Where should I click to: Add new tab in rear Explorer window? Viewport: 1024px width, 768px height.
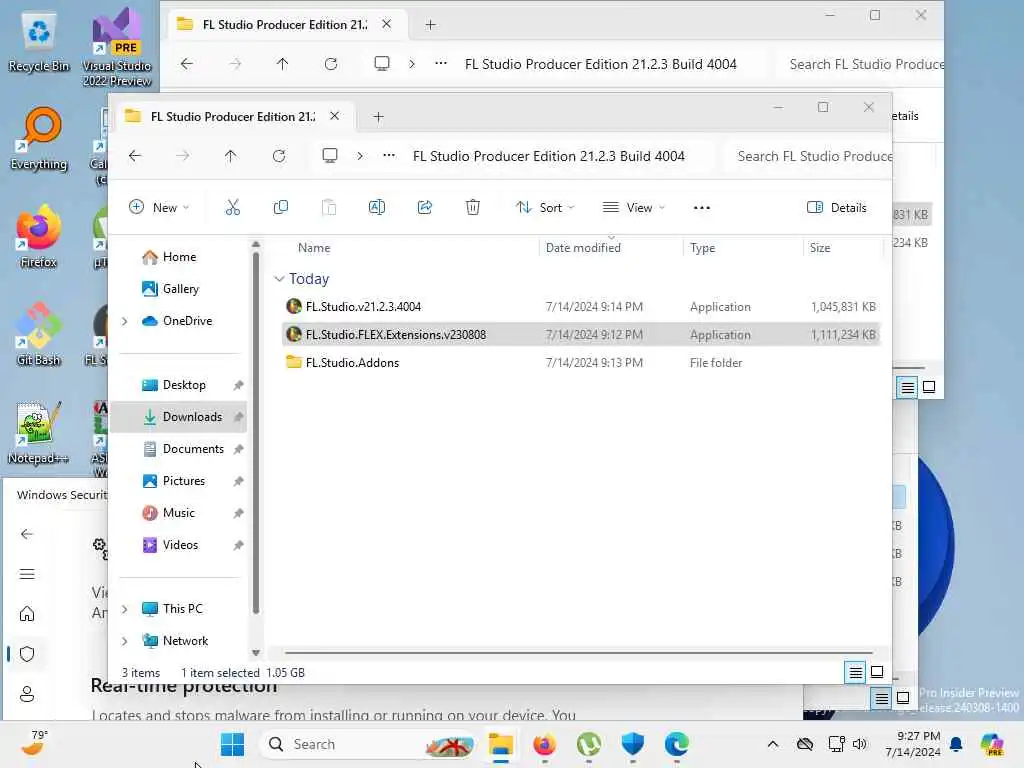click(430, 25)
